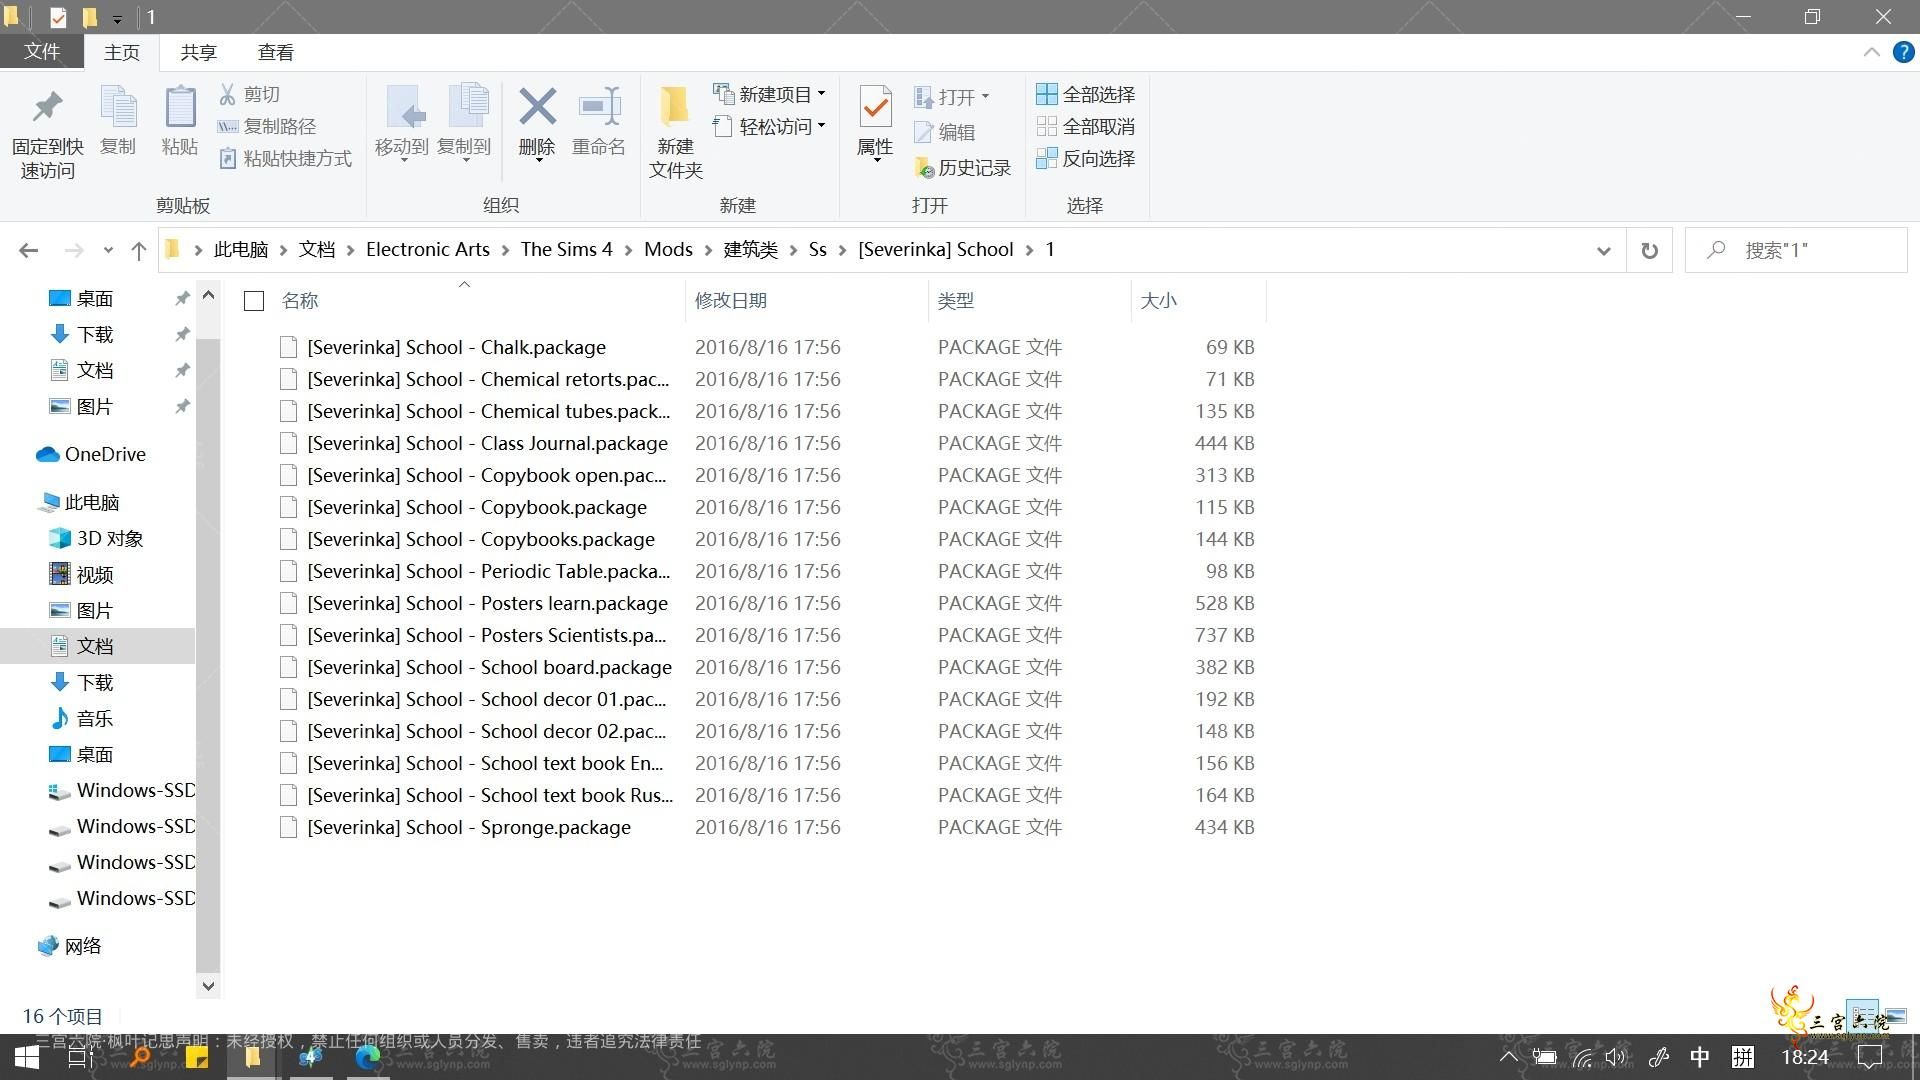Expand New item (新建项目) dropdown
Viewport: 1920px width, 1080px height.
click(x=822, y=94)
